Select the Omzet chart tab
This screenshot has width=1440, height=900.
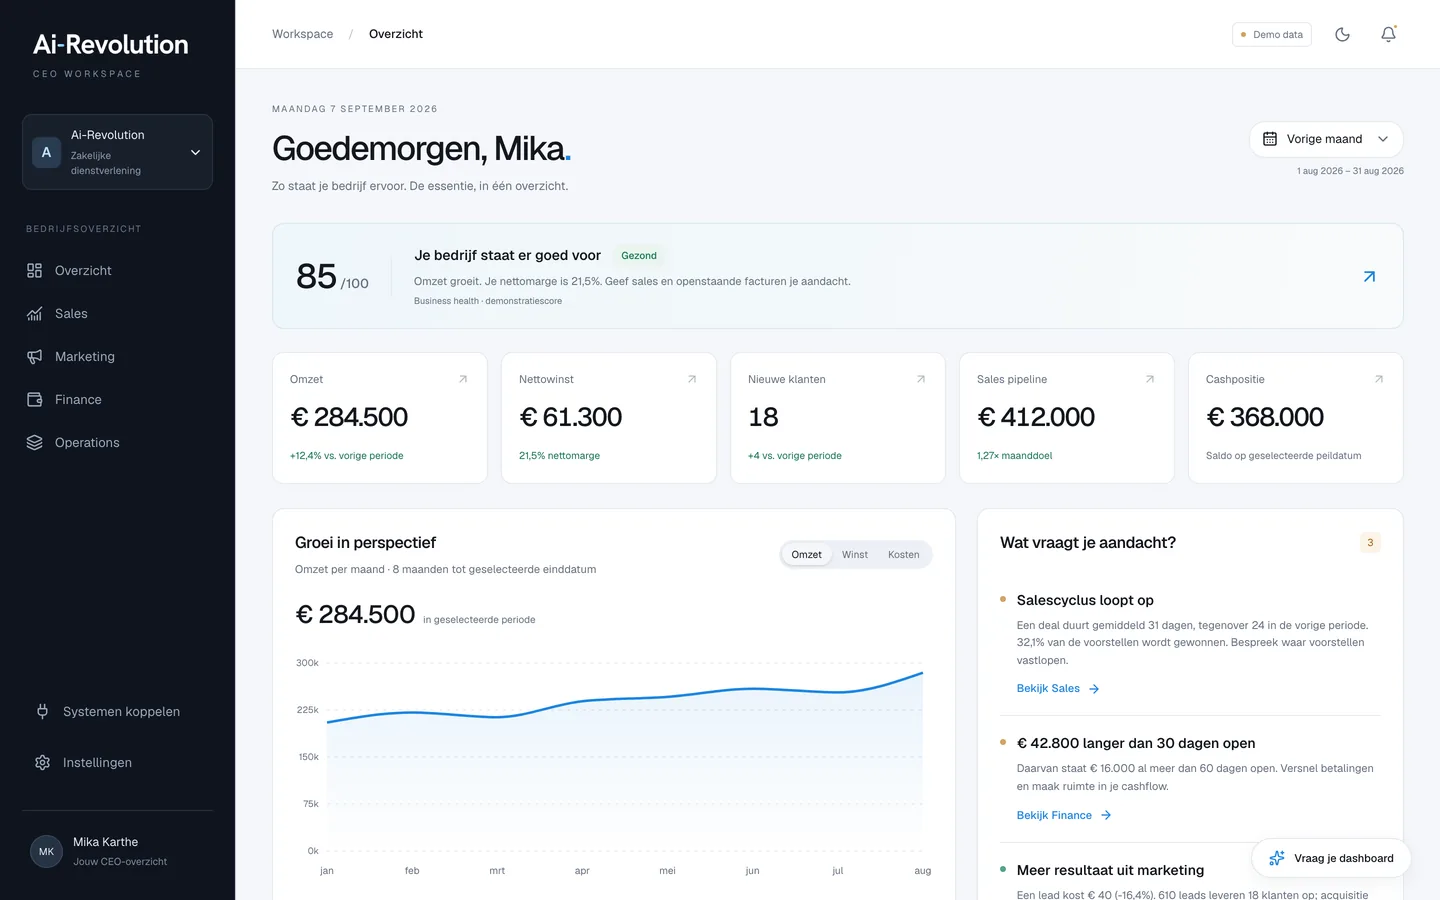(806, 555)
